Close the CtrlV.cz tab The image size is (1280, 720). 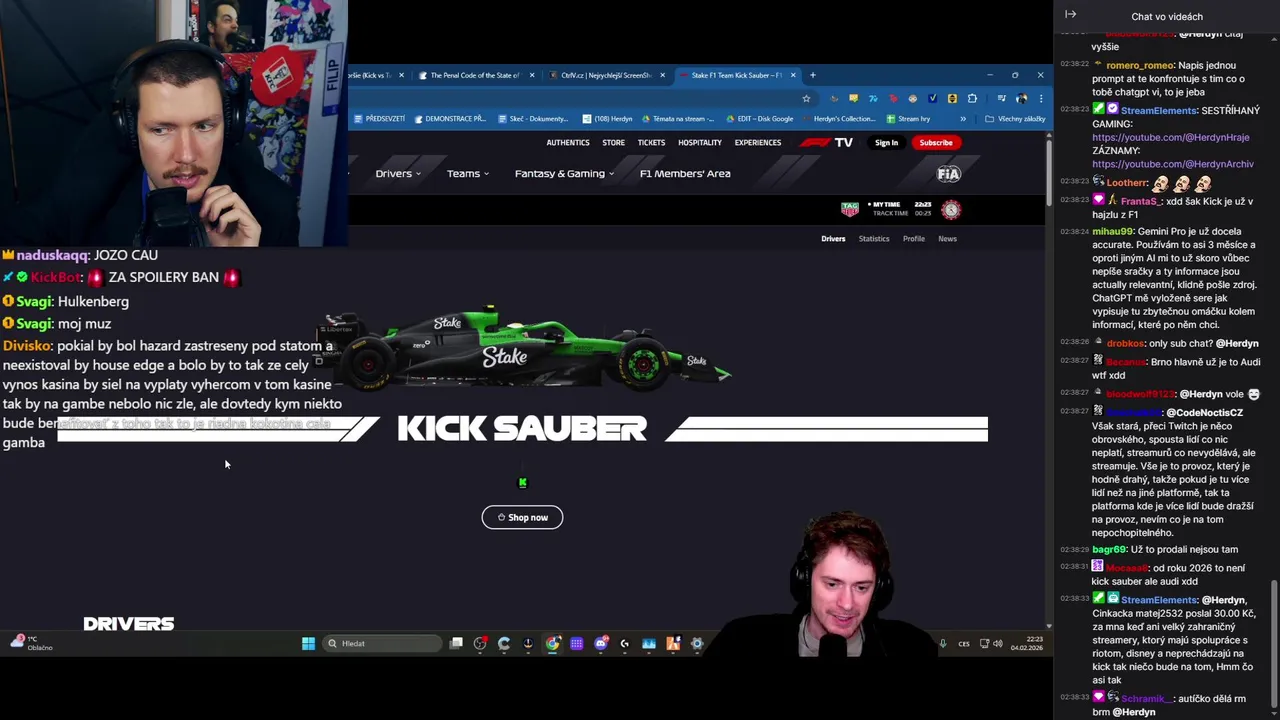(662, 75)
